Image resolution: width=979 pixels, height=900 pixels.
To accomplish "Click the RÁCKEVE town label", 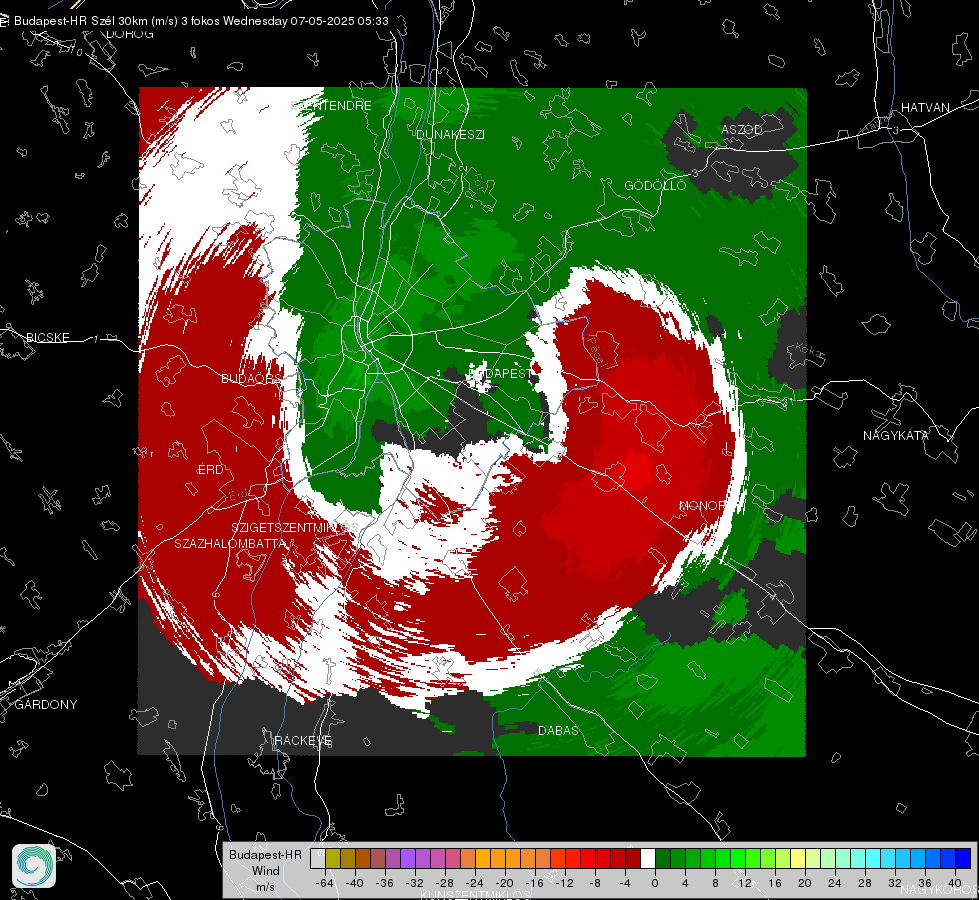I will [x=303, y=741].
